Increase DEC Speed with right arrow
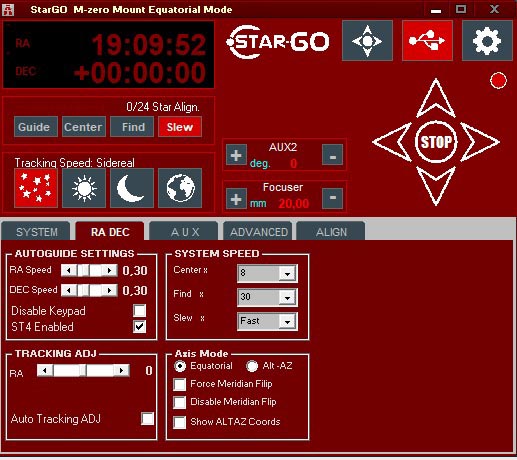This screenshot has width=517, height=460. coord(109,290)
